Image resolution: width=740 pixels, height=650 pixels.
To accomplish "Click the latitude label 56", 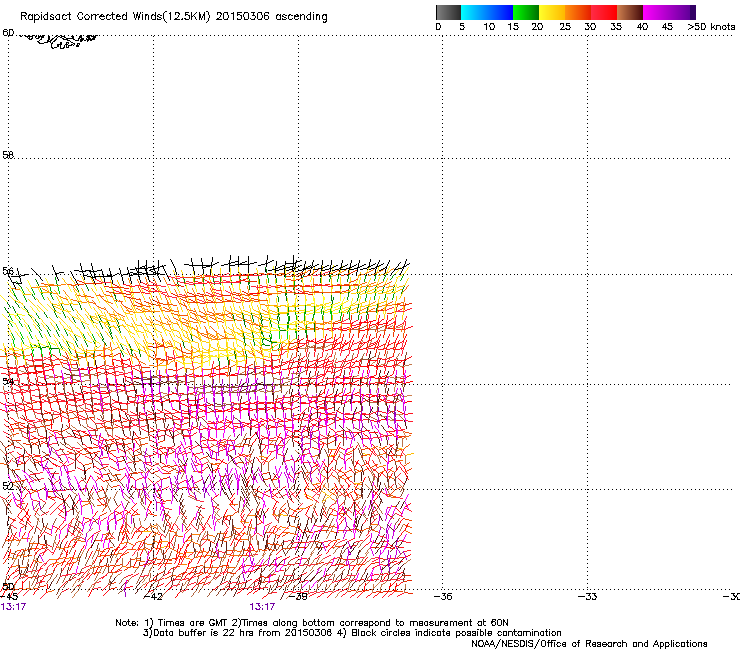I will coord(8,271).
